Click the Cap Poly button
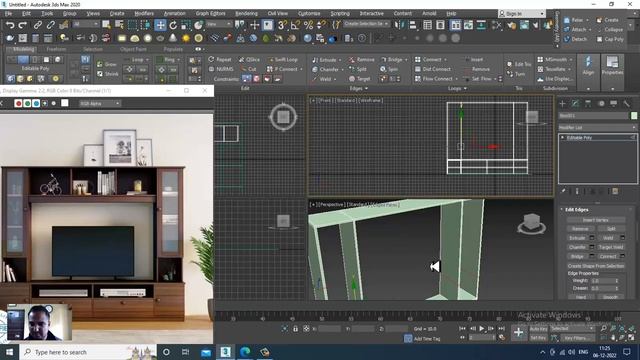 pyautogui.click(x=610, y=39)
